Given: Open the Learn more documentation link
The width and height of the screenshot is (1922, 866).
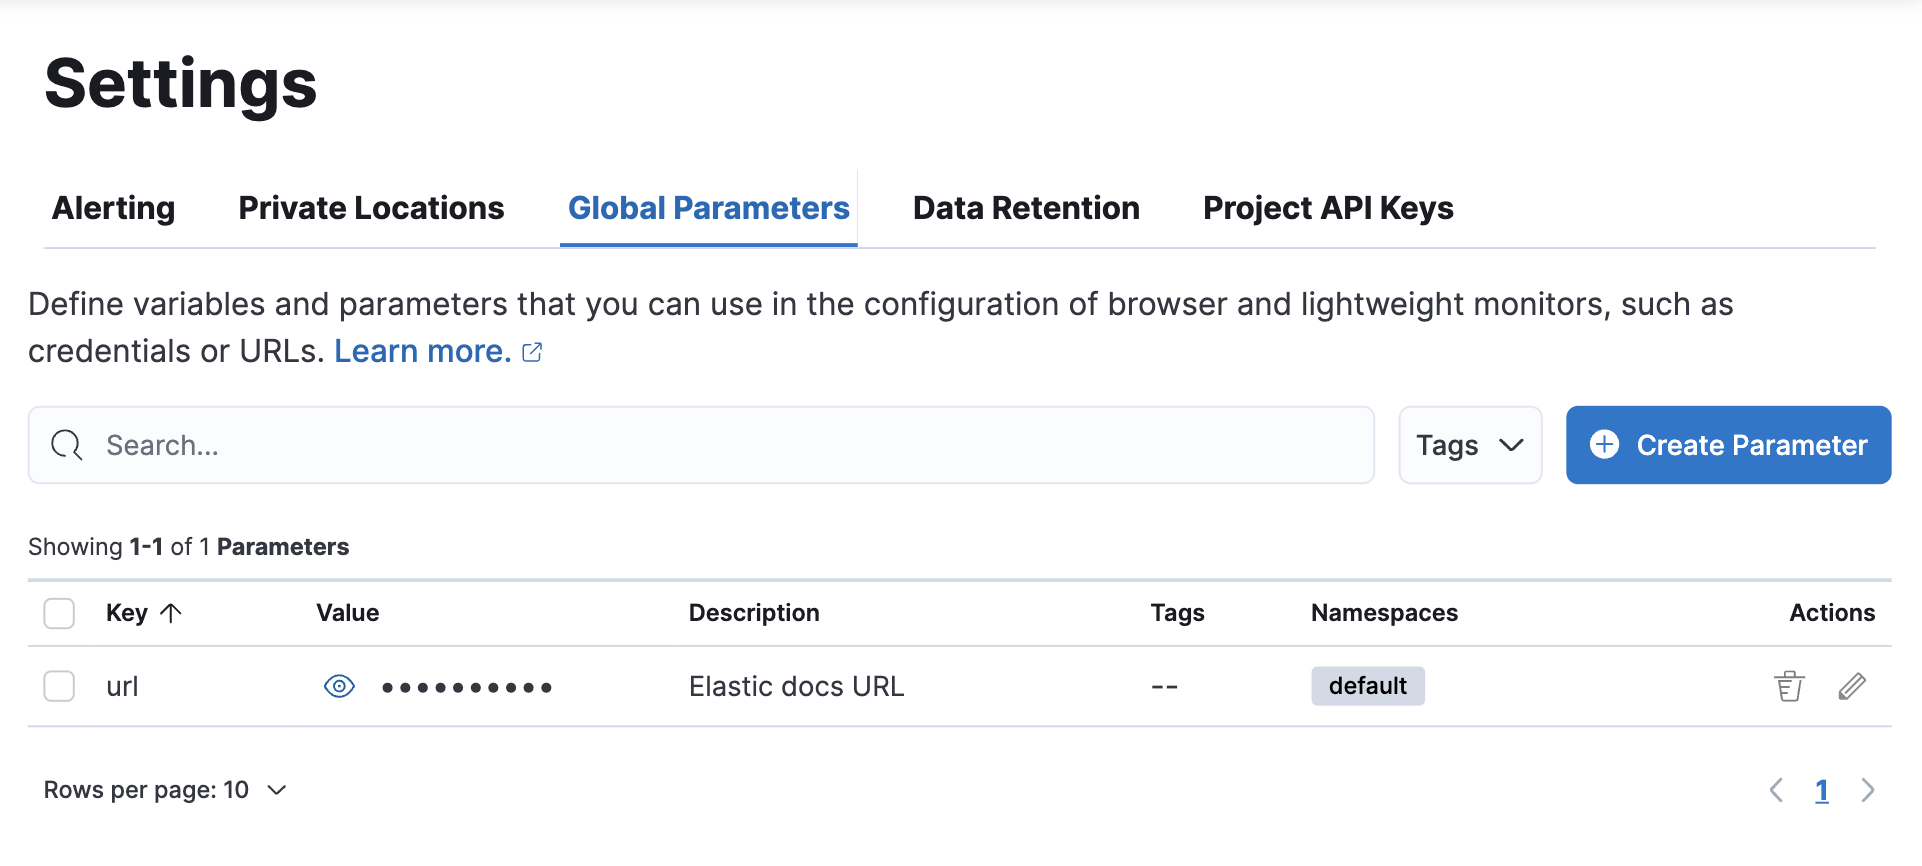Looking at the screenshot, I should 422,352.
